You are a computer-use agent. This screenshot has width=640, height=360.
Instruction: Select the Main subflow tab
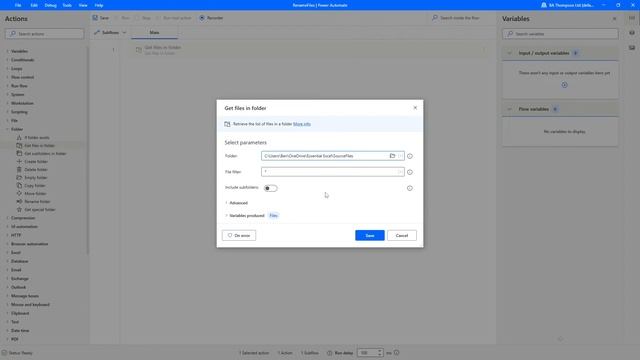154,33
